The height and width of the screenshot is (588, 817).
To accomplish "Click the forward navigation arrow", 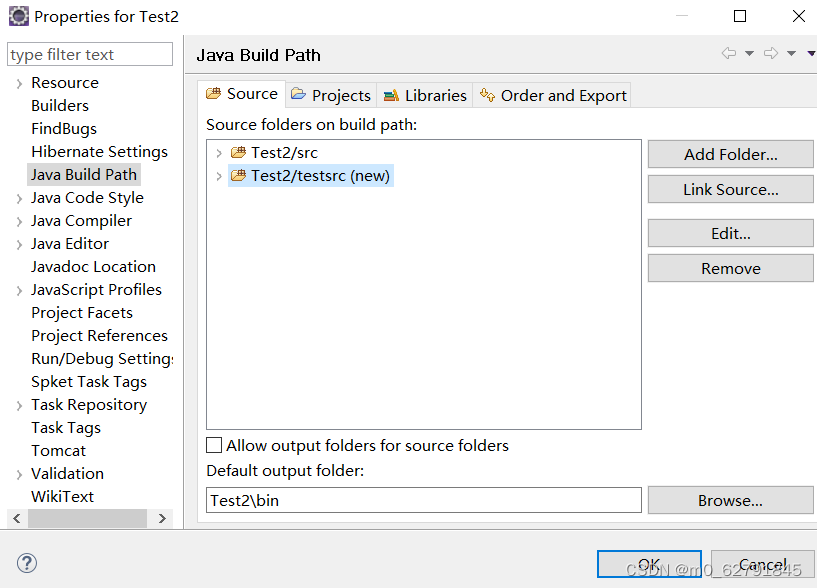I will click(770, 53).
